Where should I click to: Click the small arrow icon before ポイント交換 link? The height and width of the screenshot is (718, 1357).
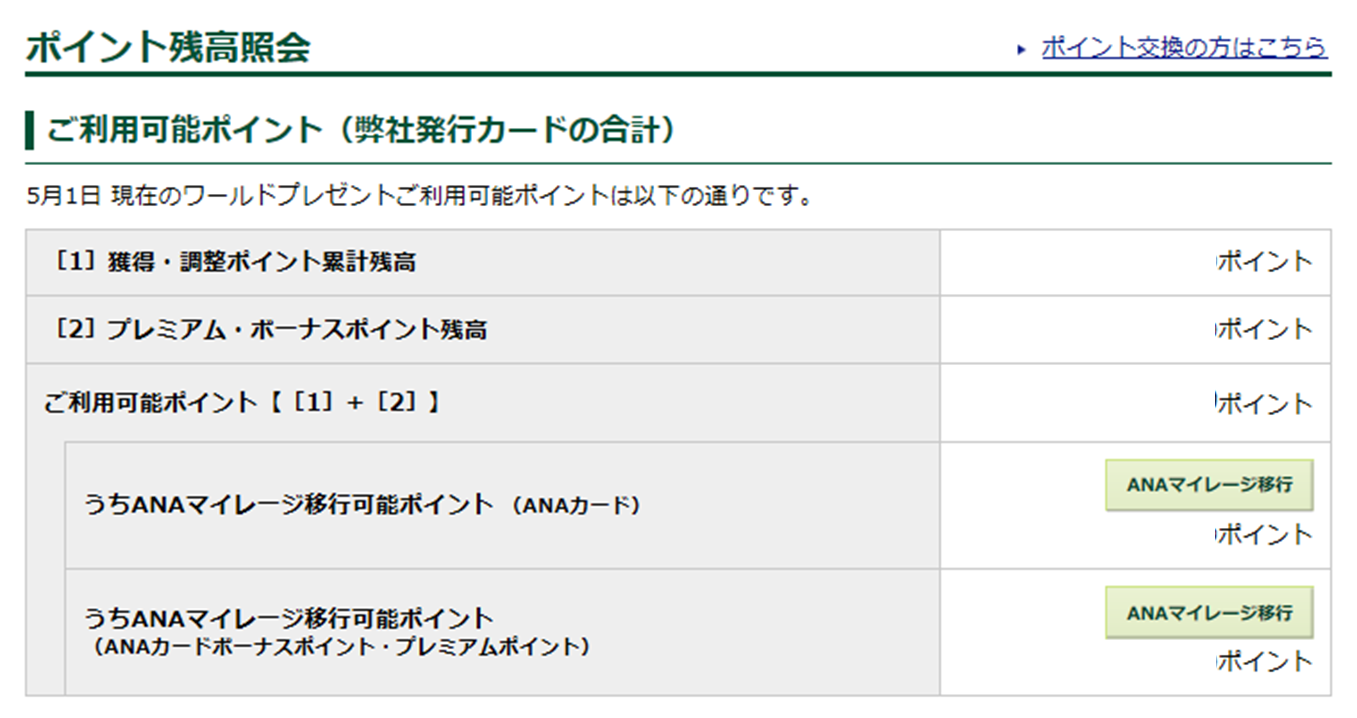[x=1021, y=49]
